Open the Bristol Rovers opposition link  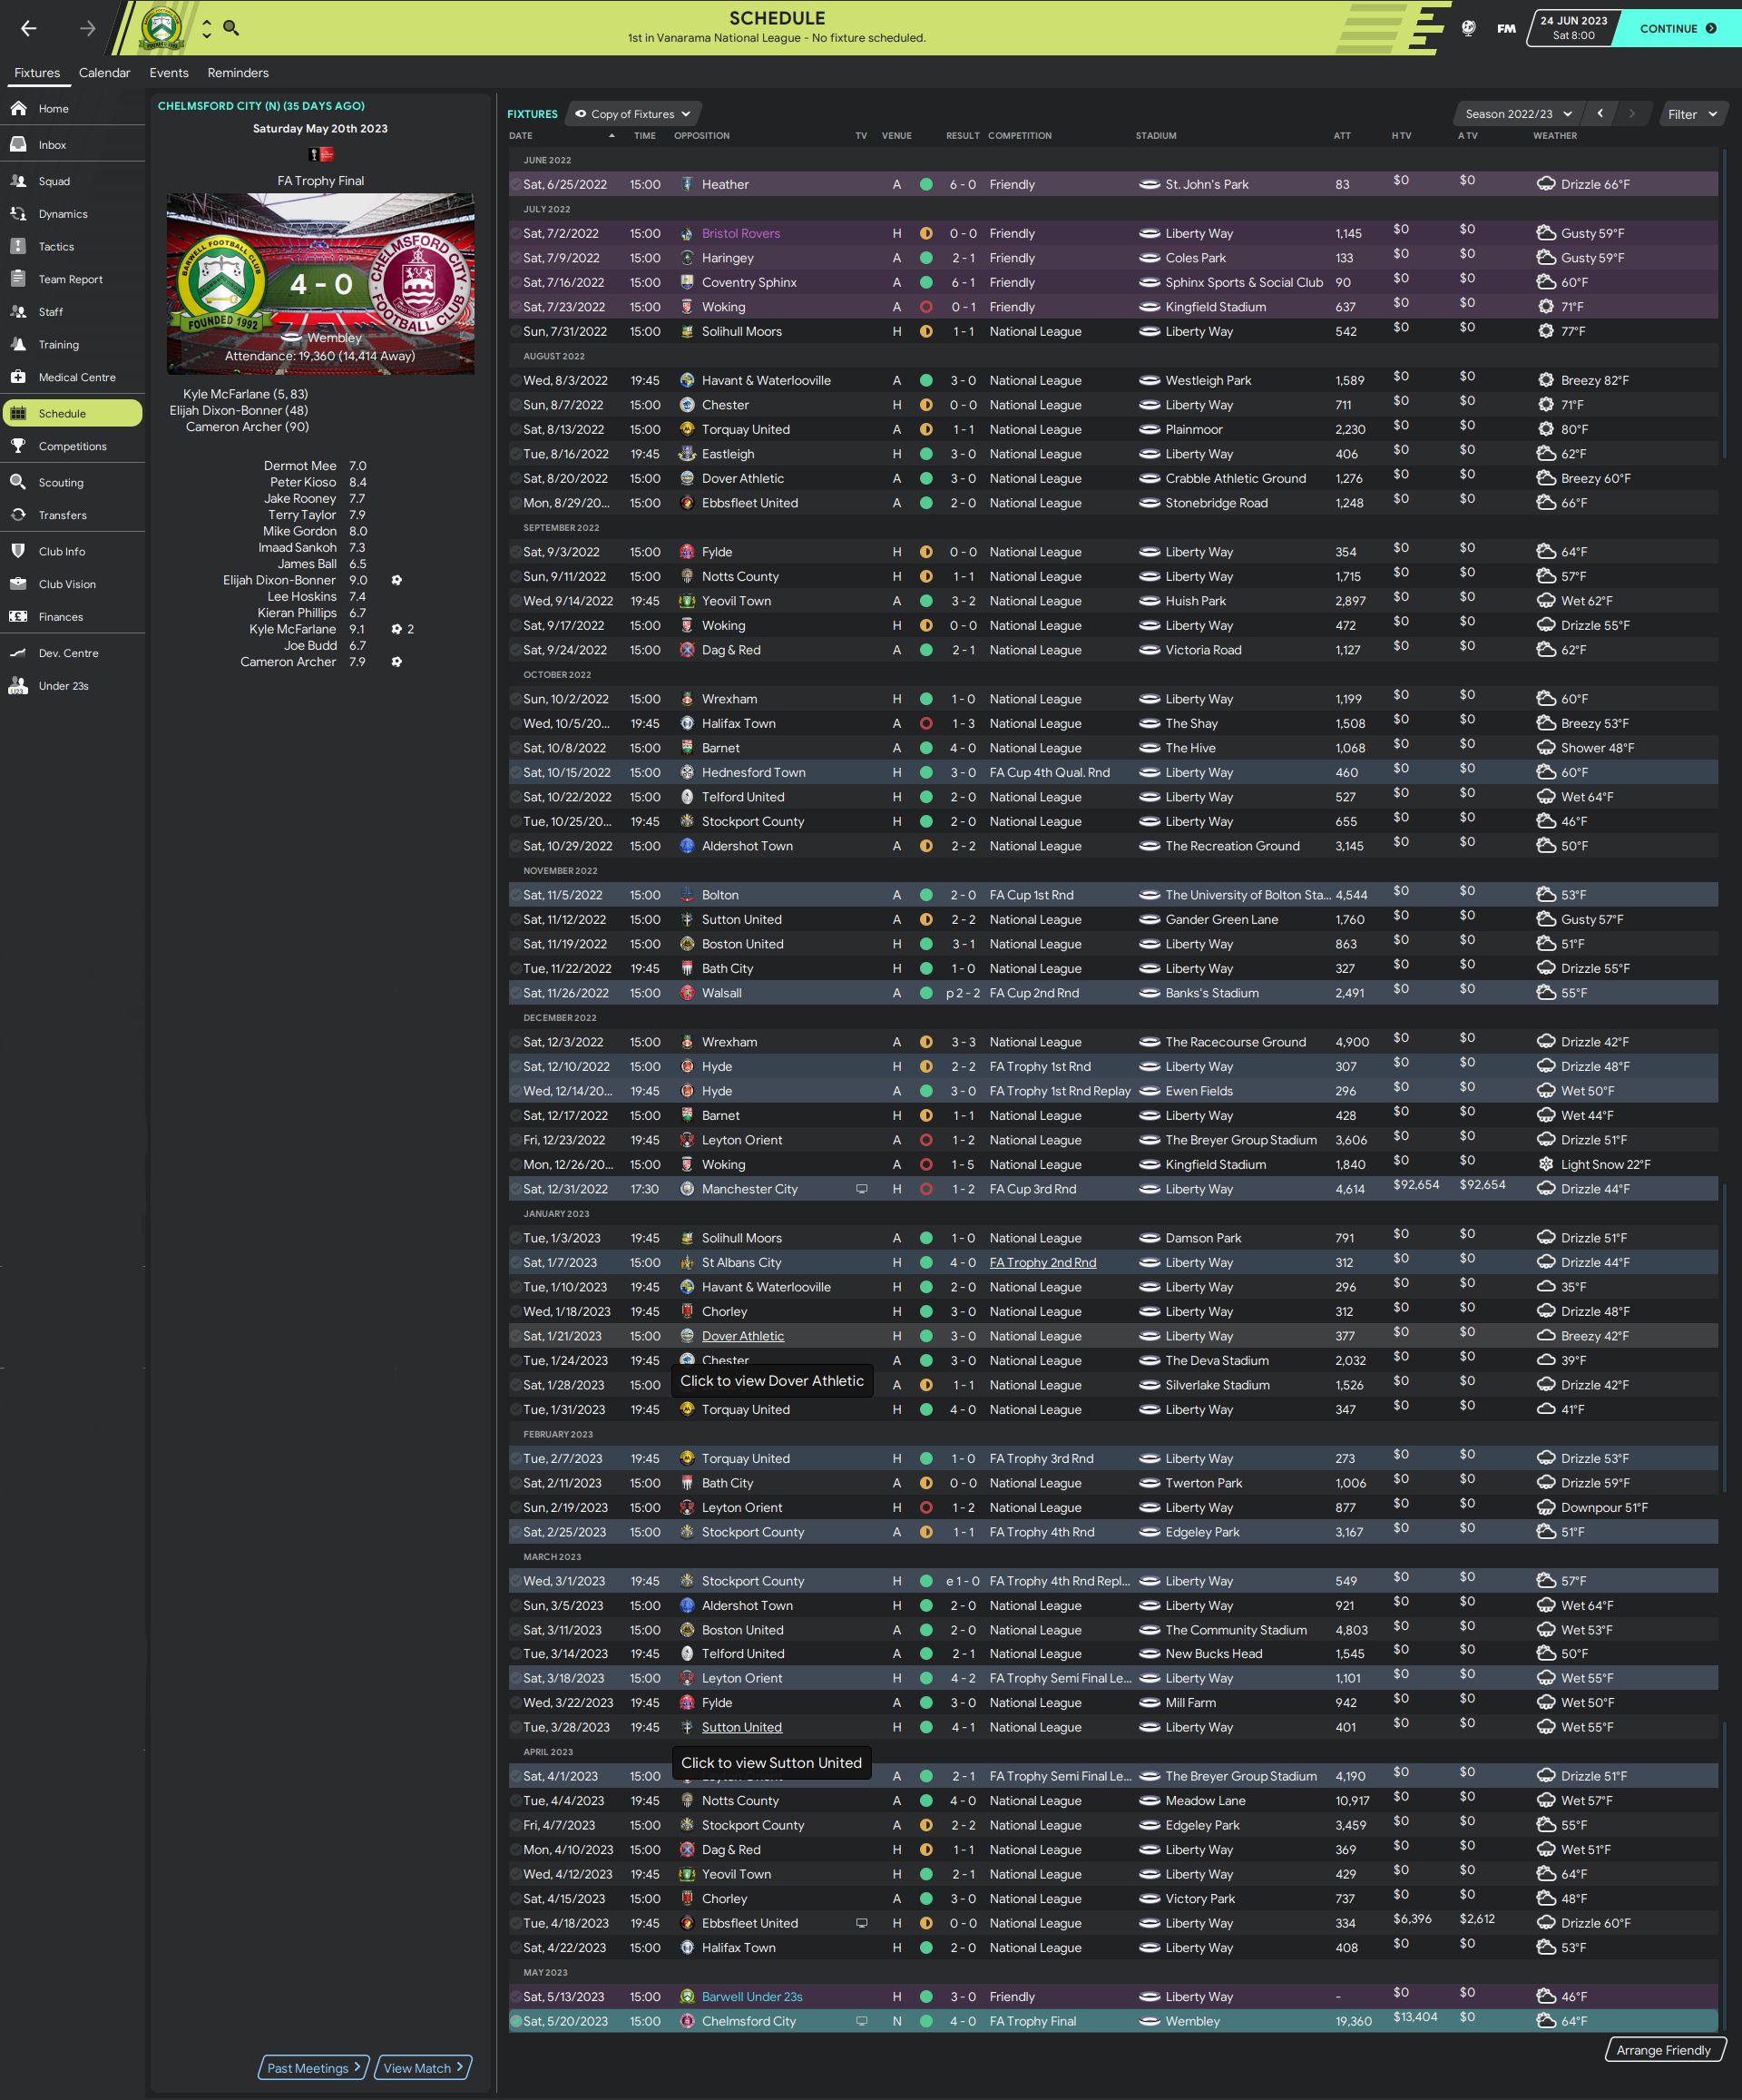point(741,233)
